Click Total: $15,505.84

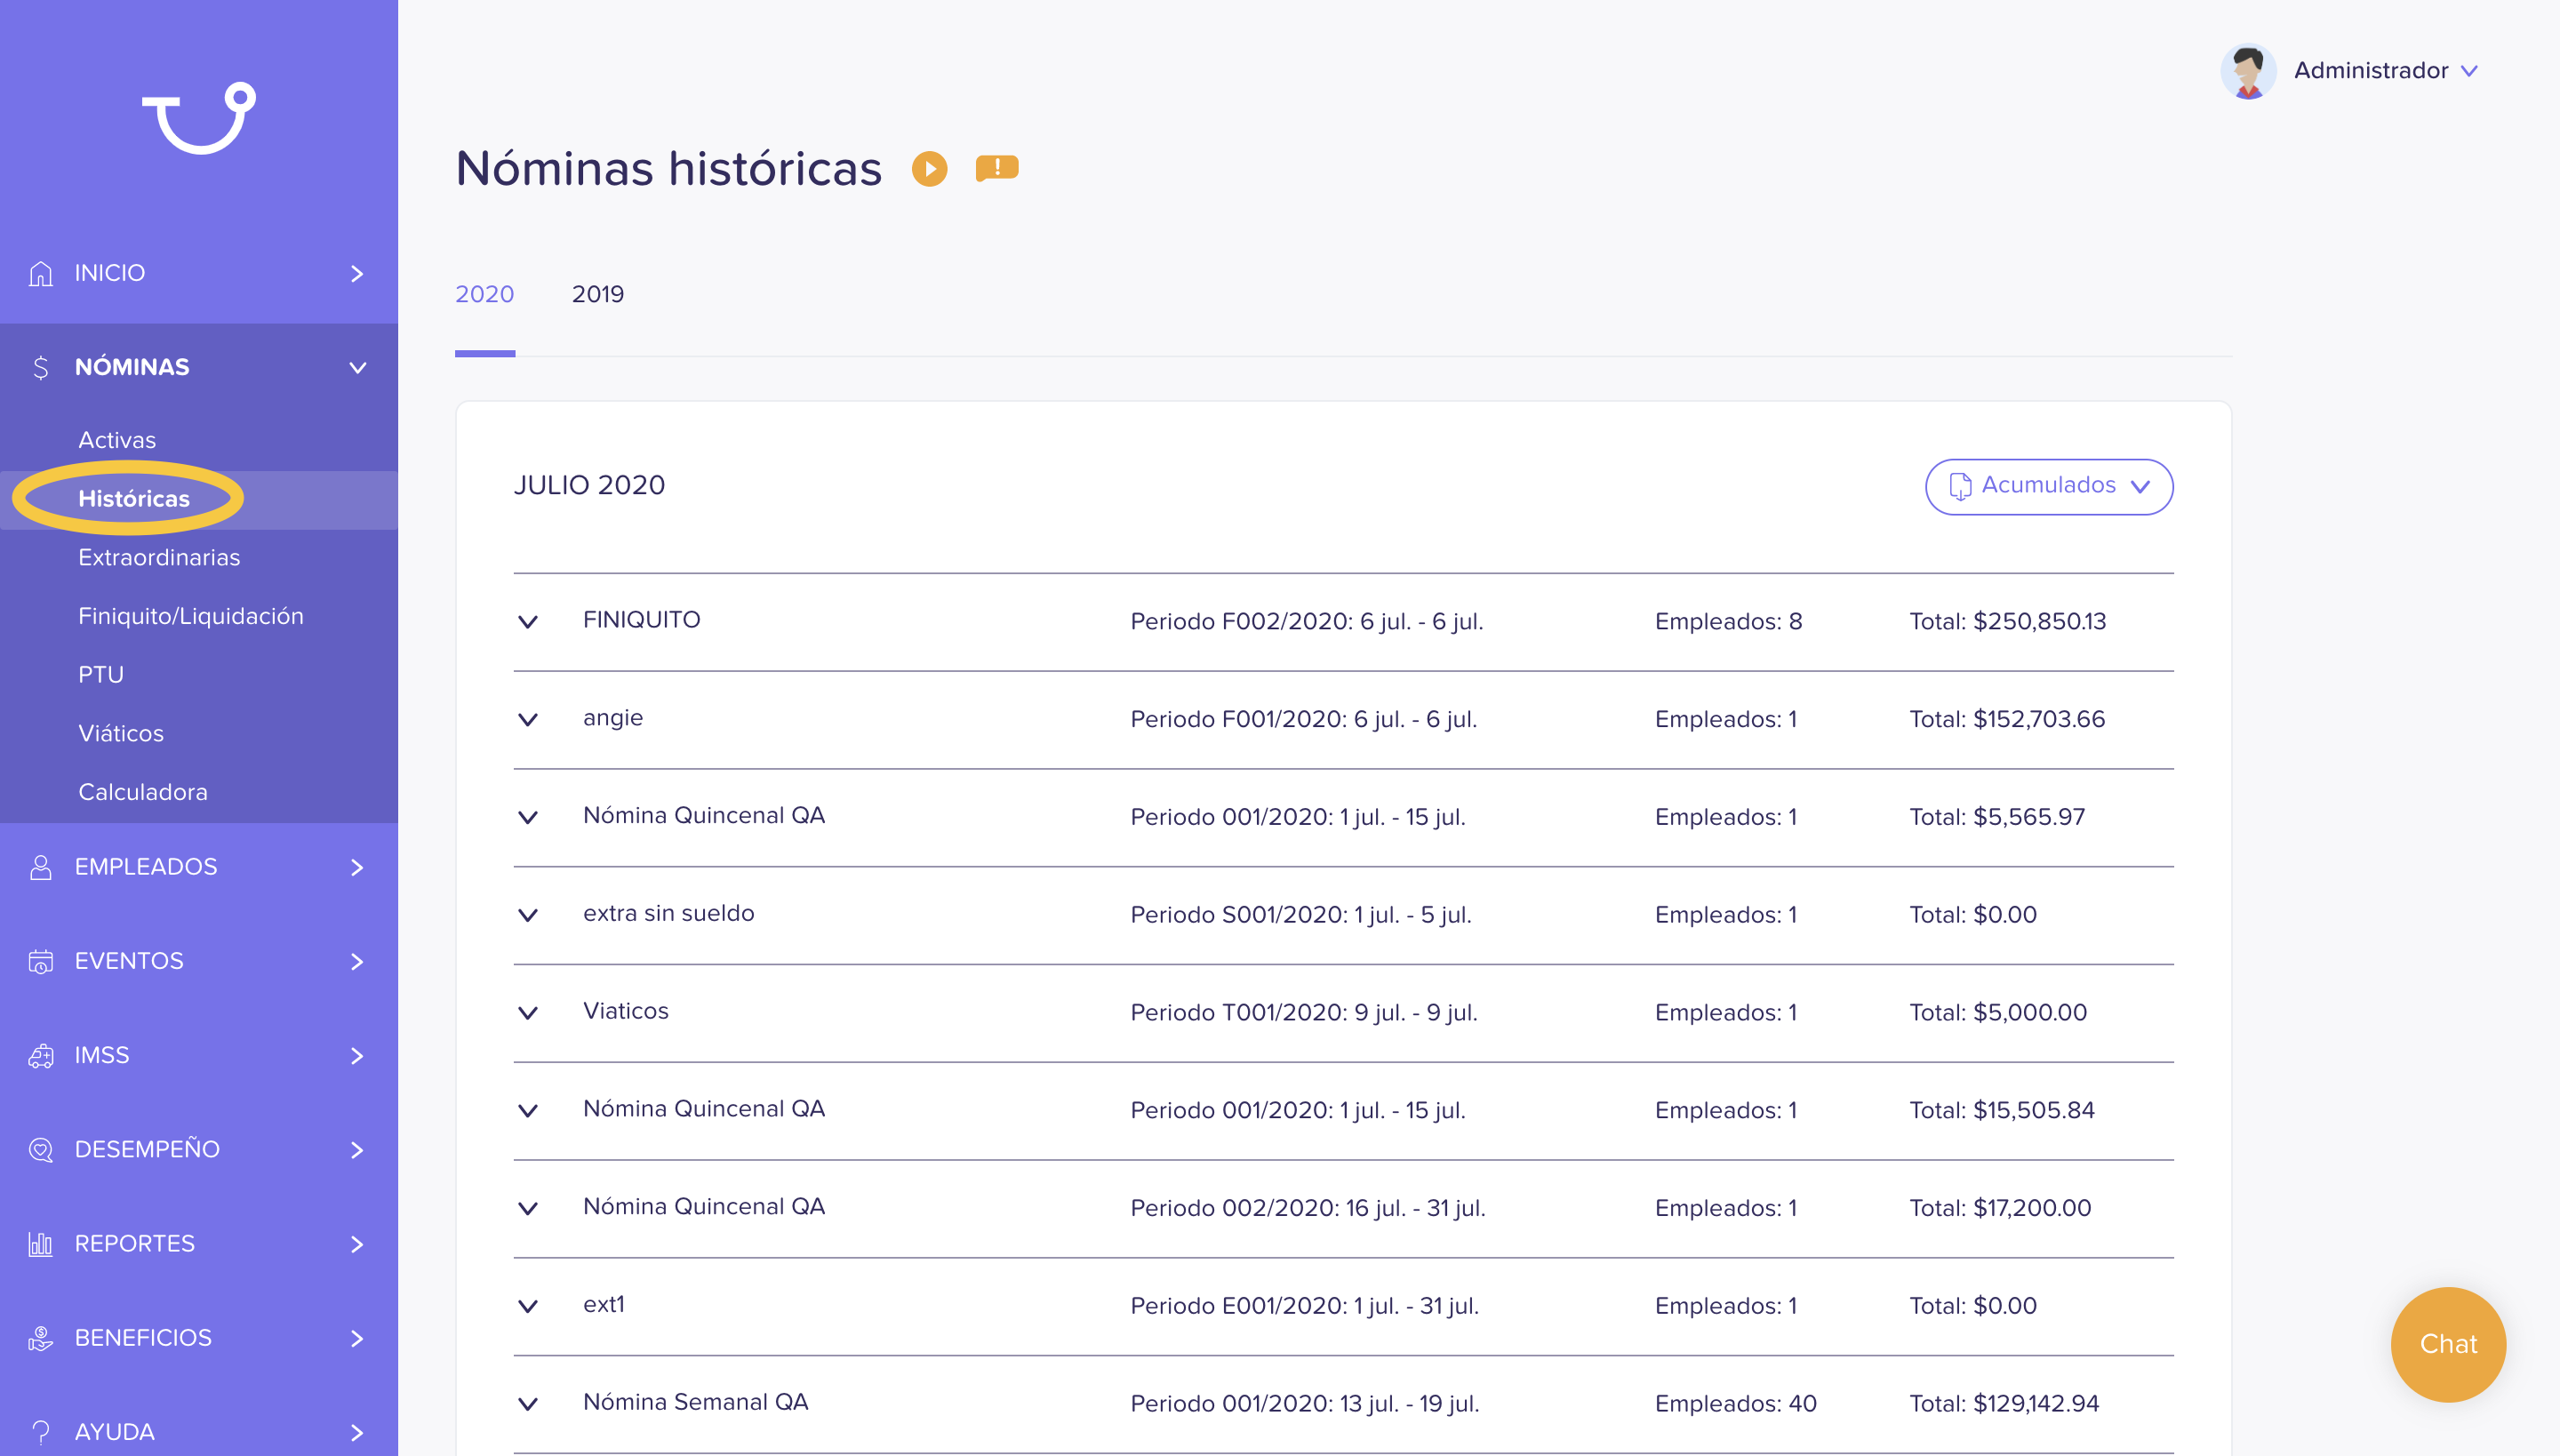[x=2001, y=1110]
